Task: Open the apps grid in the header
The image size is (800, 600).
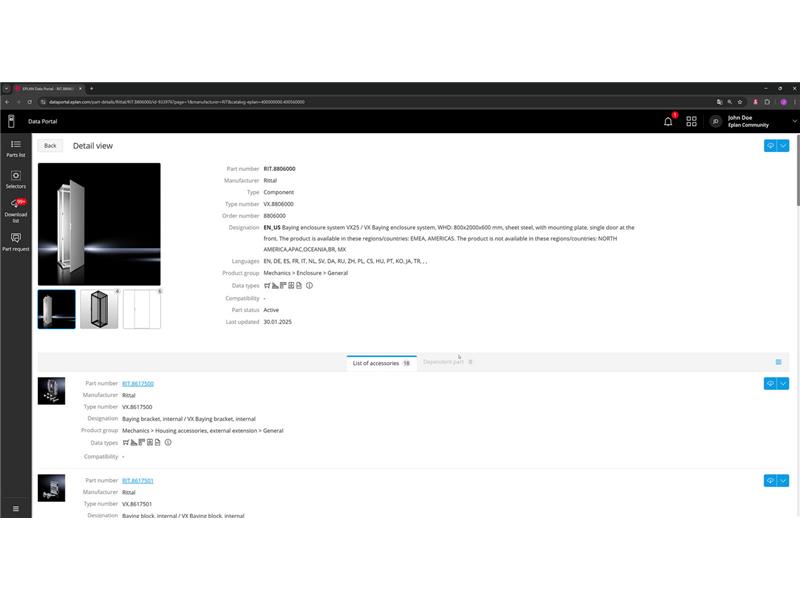Action: click(x=691, y=121)
